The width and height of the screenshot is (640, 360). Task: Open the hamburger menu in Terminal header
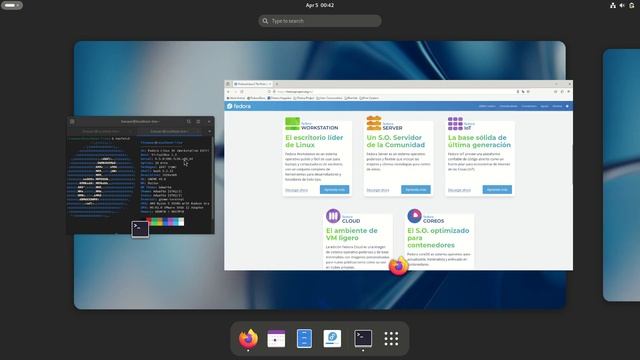tap(198, 121)
